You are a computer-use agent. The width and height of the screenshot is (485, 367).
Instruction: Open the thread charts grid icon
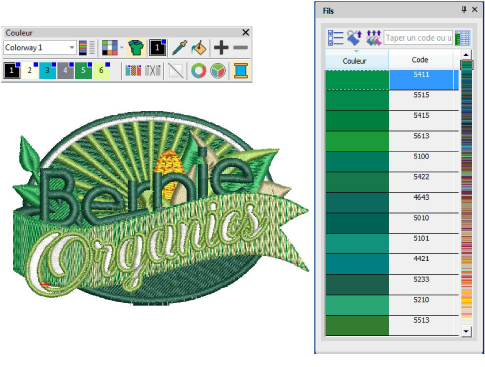click(x=463, y=38)
